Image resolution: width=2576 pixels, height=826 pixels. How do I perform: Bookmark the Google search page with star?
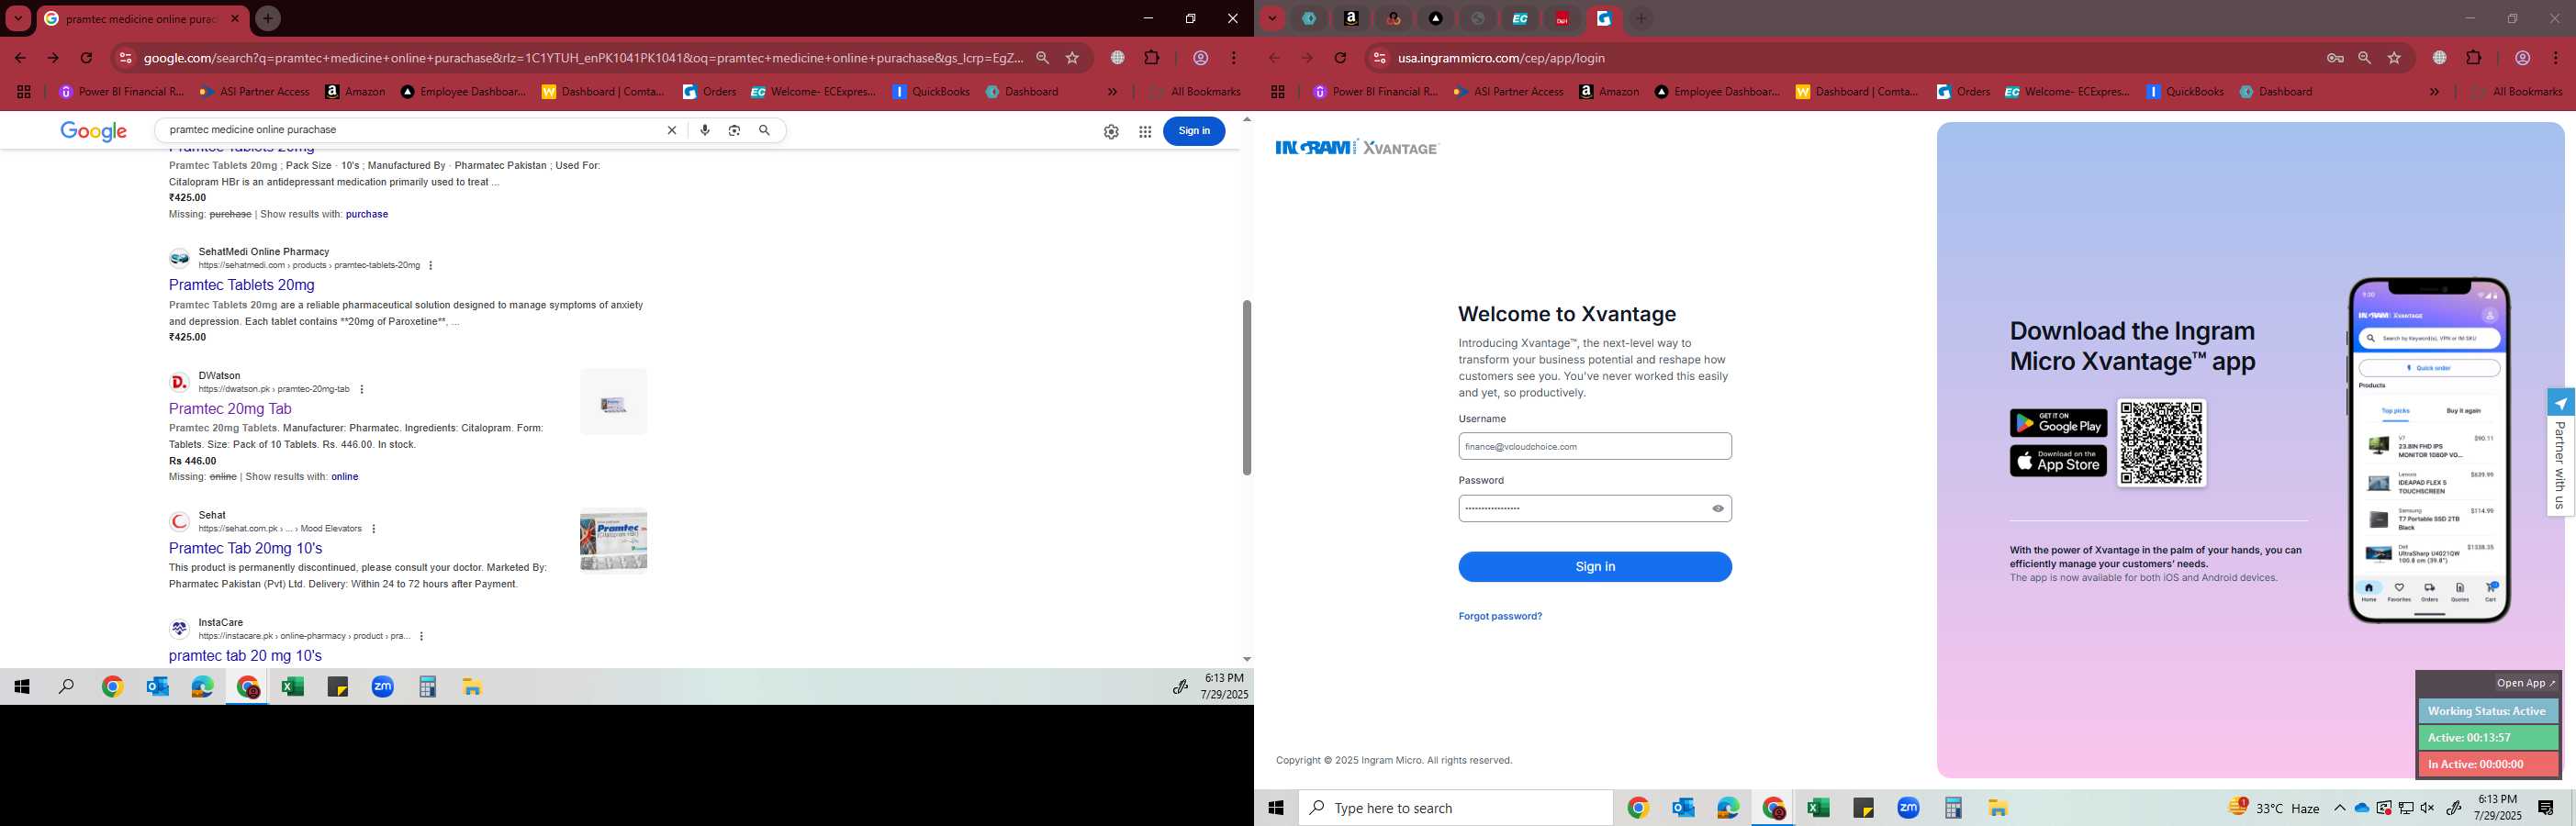1072,58
